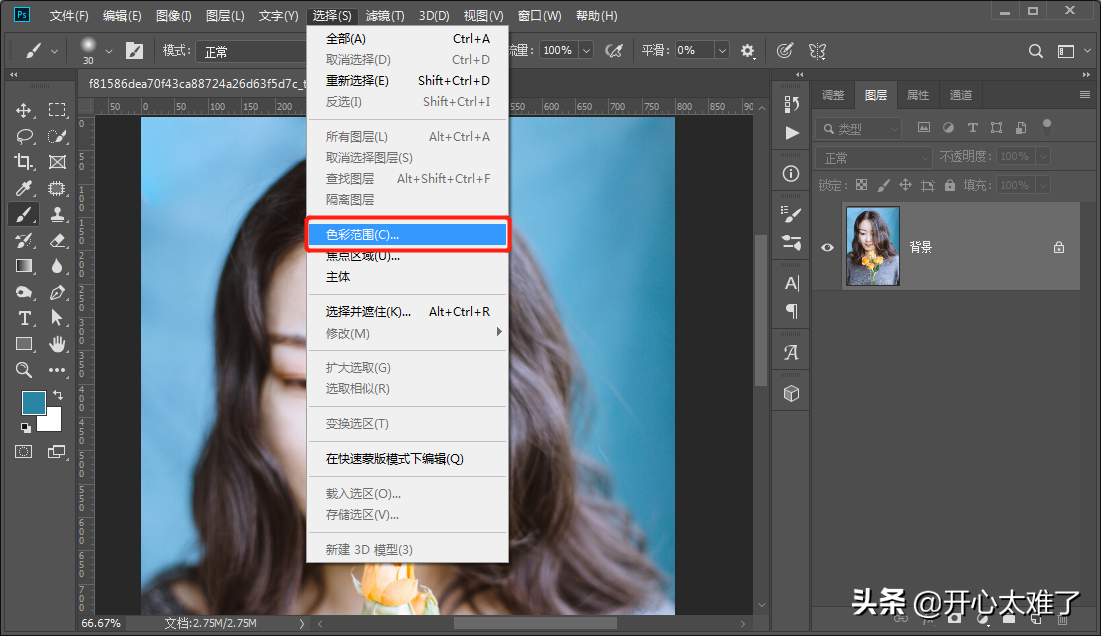The width and height of the screenshot is (1101, 636).
Task: Click the 背景 layer thumbnail
Action: tap(872, 247)
